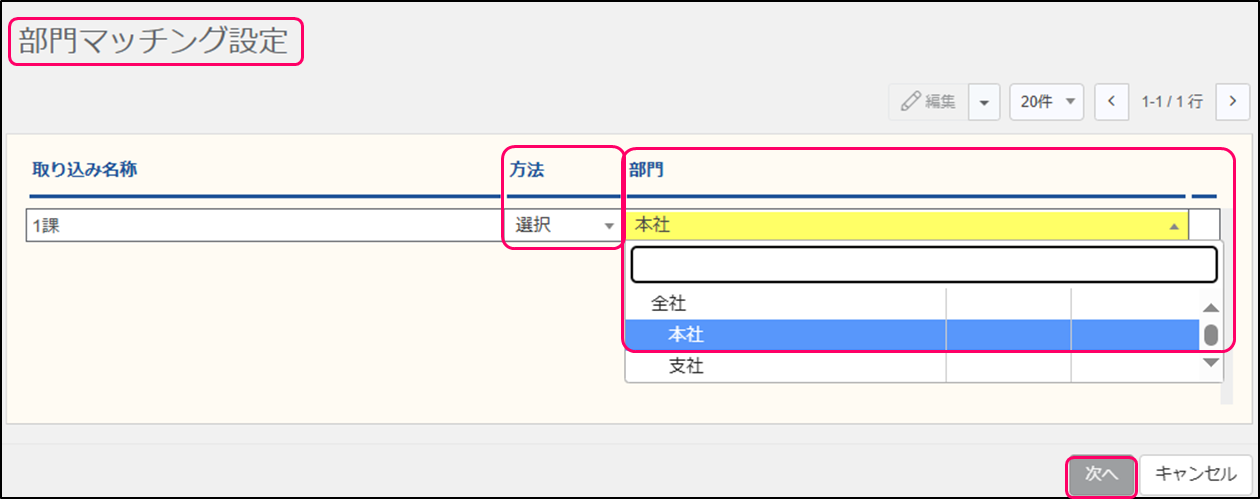Go to previous page with left chevron

pos(1111,101)
